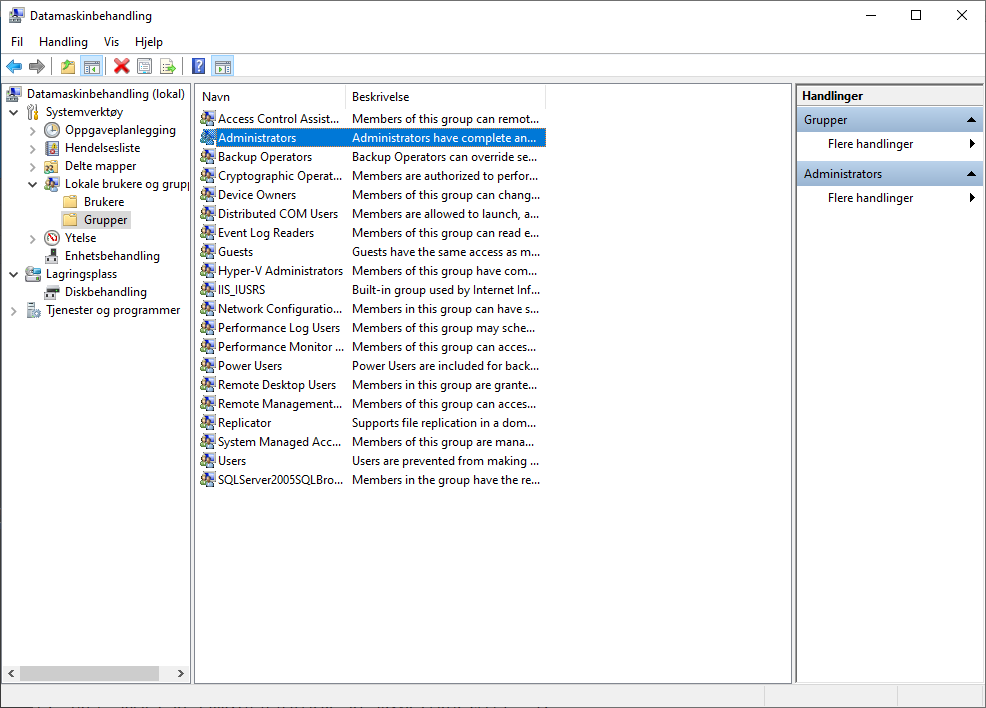Viewport: 986px width, 708px height.
Task: Click the Up one level folder icon
Action: pyautogui.click(x=68, y=67)
